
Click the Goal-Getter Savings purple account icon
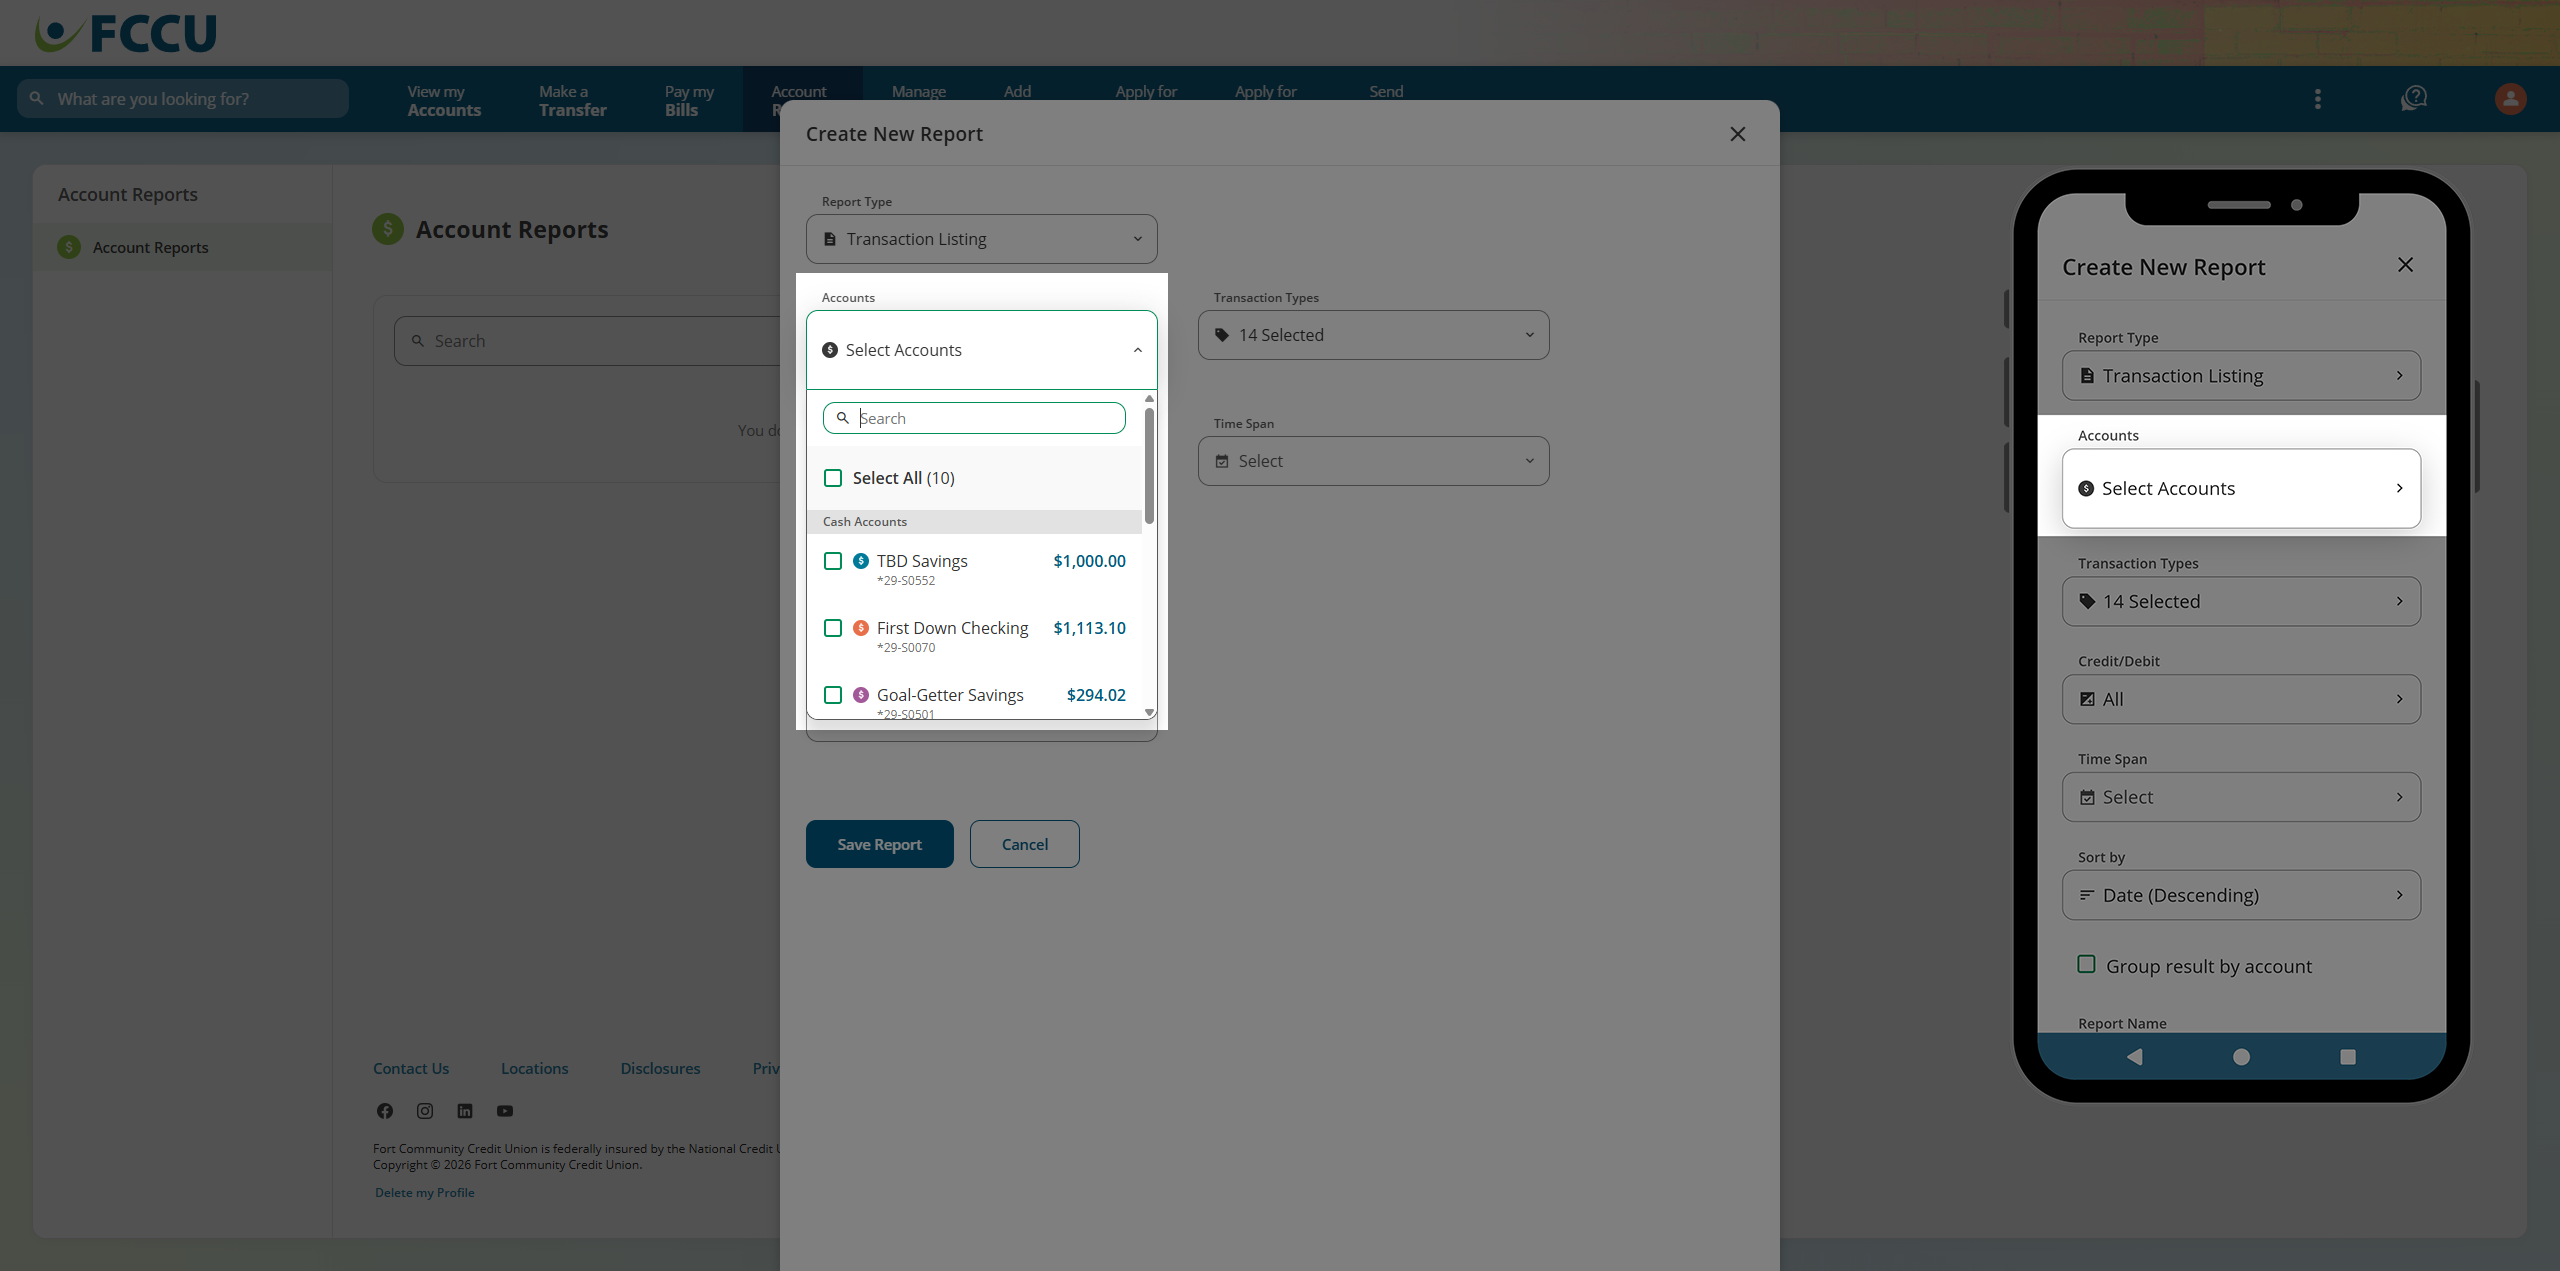pyautogui.click(x=861, y=695)
